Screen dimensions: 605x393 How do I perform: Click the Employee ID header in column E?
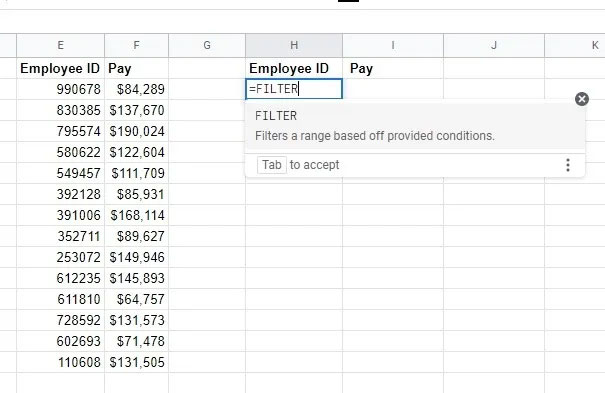coord(61,68)
